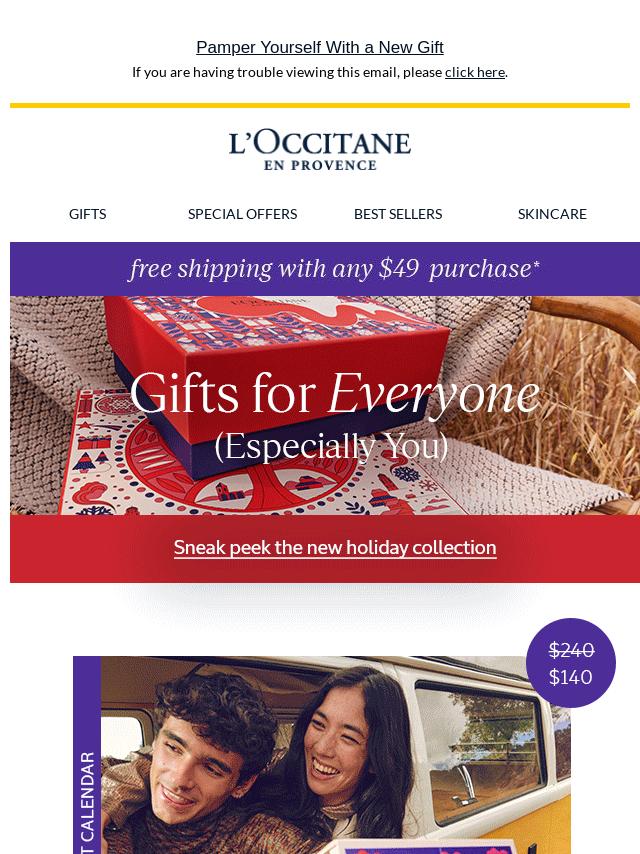This screenshot has width=640, height=854.
Task: Click the crossed-out $240 price
Action: 571,650
